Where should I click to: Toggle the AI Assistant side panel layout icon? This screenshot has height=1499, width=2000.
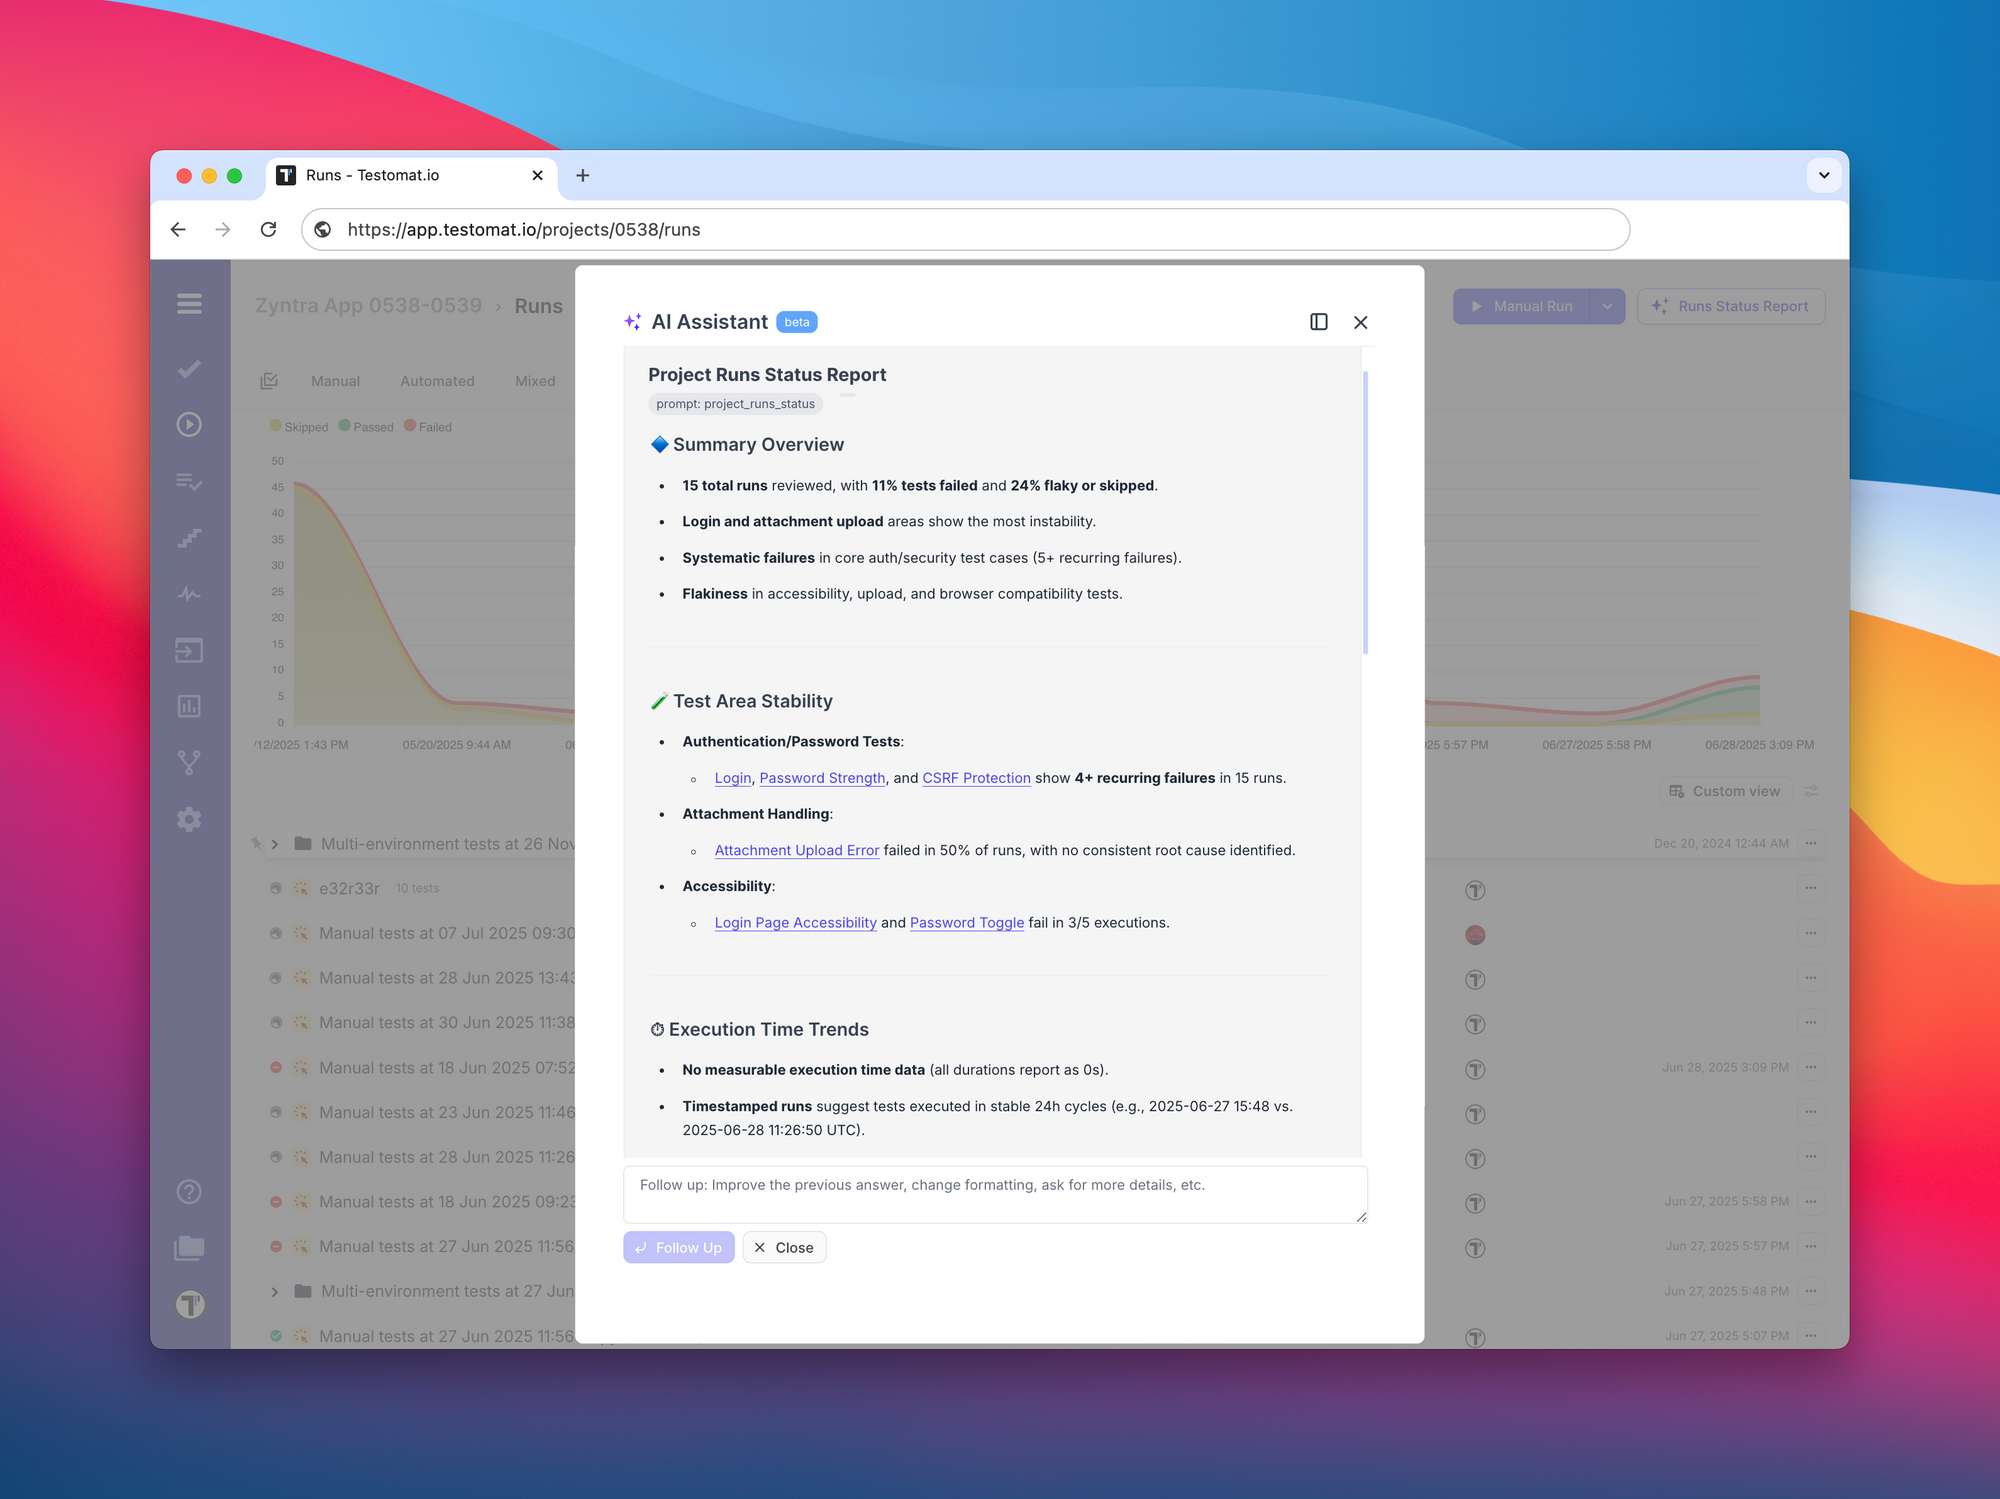pyautogui.click(x=1319, y=322)
